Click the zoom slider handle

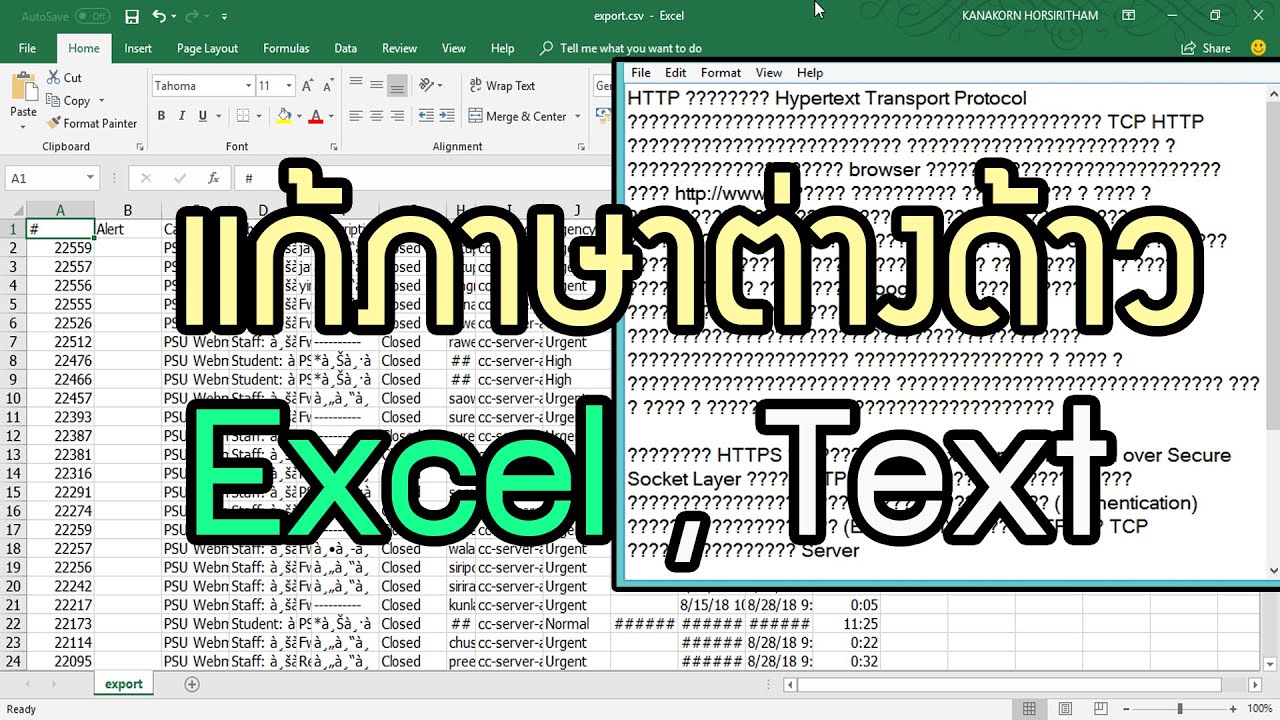pos(1180,709)
